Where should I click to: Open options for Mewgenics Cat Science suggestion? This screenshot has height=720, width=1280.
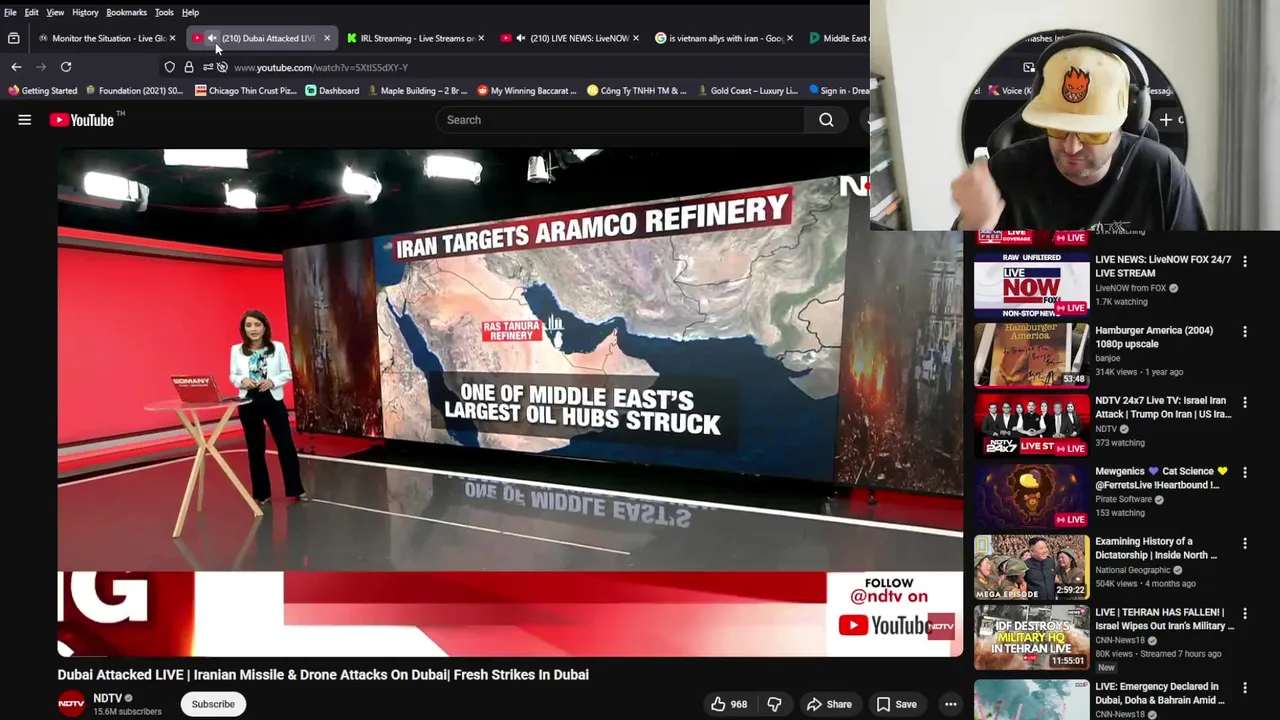click(x=1245, y=473)
